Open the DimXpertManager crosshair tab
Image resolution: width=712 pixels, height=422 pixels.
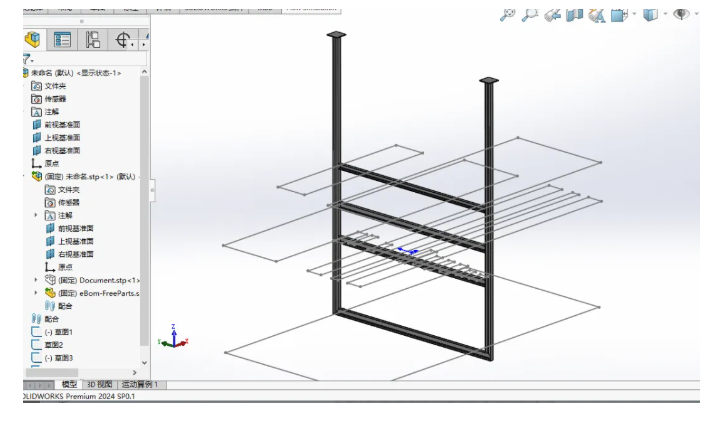(x=124, y=39)
